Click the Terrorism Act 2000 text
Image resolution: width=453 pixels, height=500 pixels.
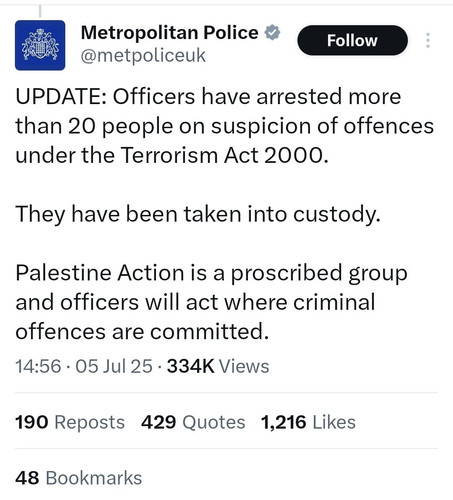224,155
